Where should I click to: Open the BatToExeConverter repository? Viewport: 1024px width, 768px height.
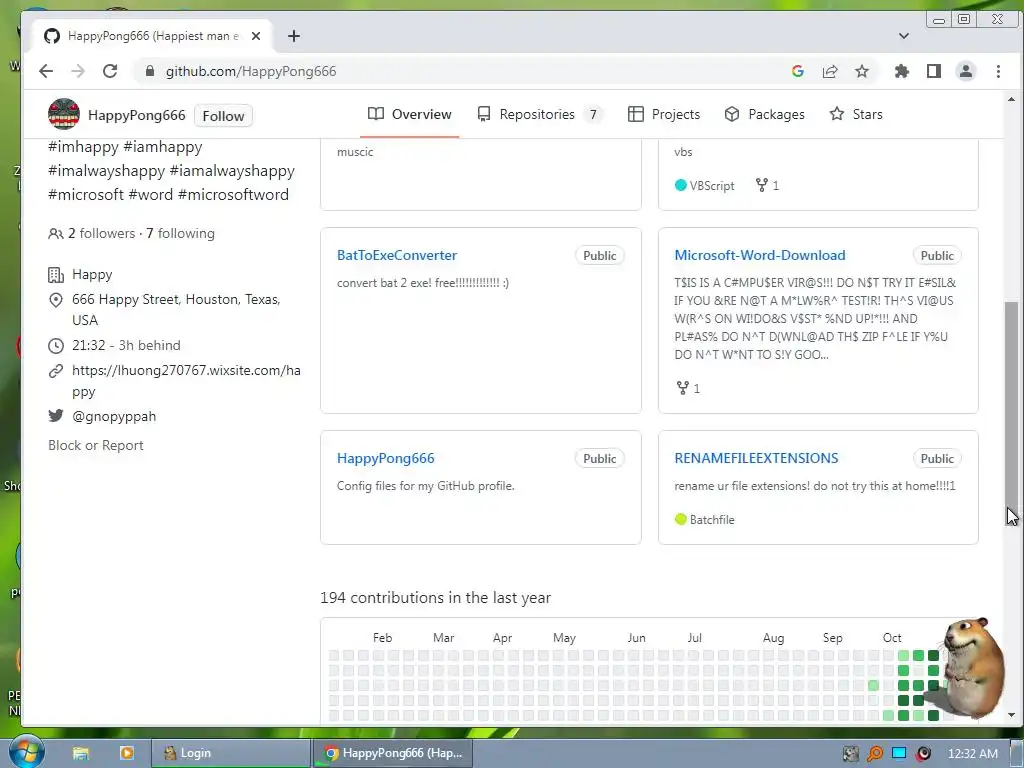click(396, 255)
